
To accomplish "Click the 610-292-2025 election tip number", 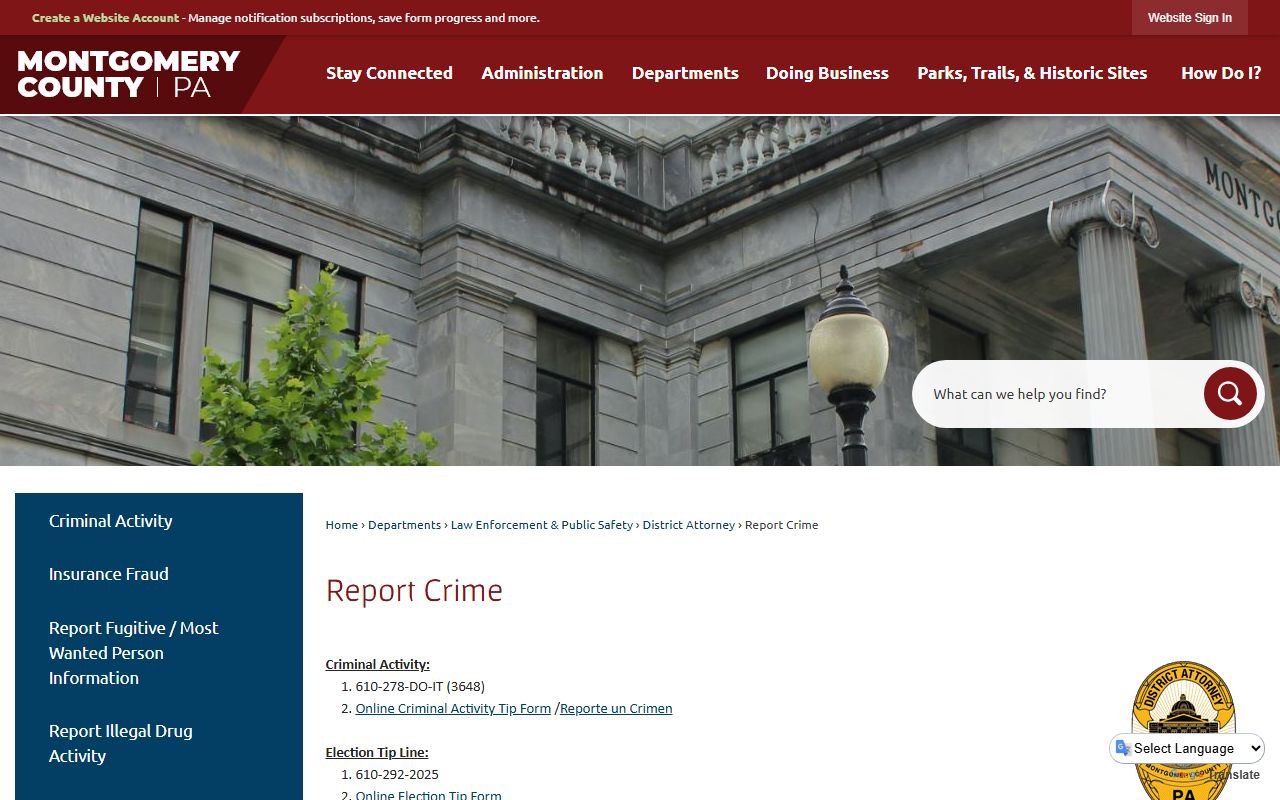I will click(x=397, y=774).
